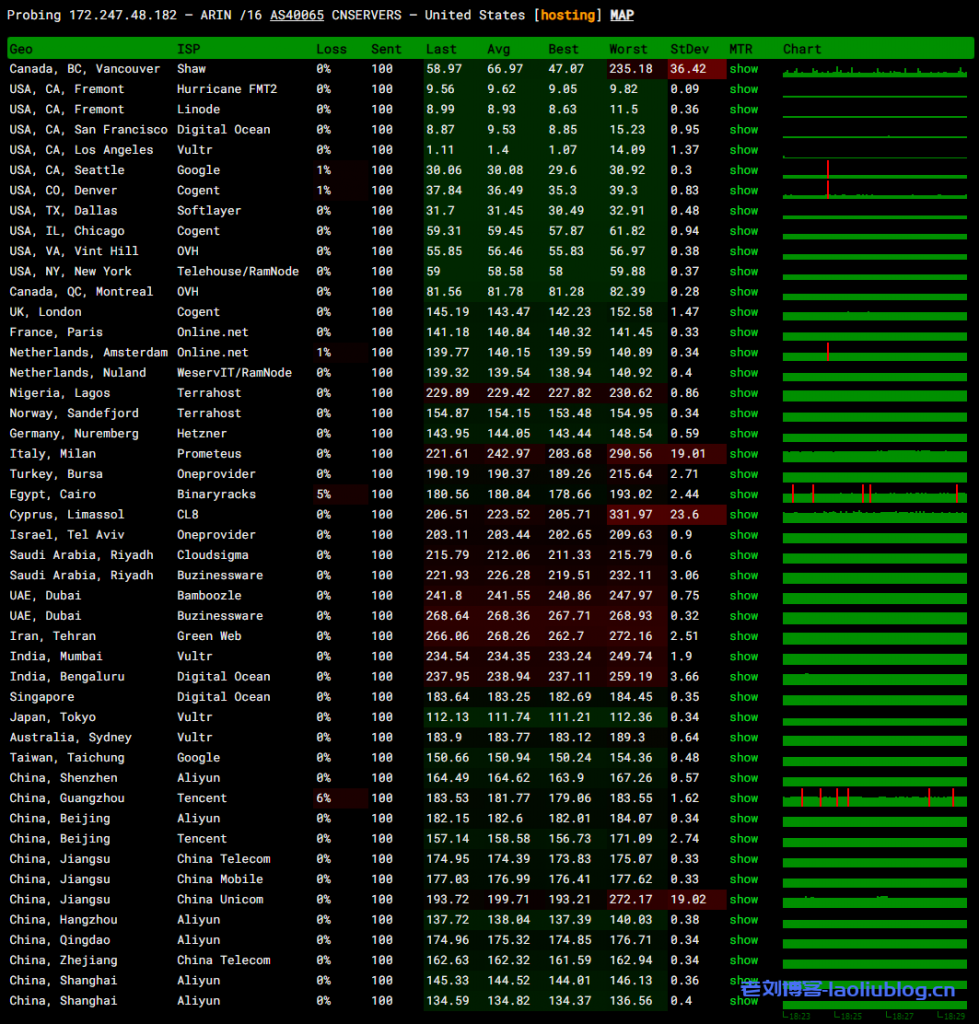Image resolution: width=979 pixels, height=1024 pixels.
Task: Click the latency chart for Egypt Cairo
Action: [x=876, y=494]
